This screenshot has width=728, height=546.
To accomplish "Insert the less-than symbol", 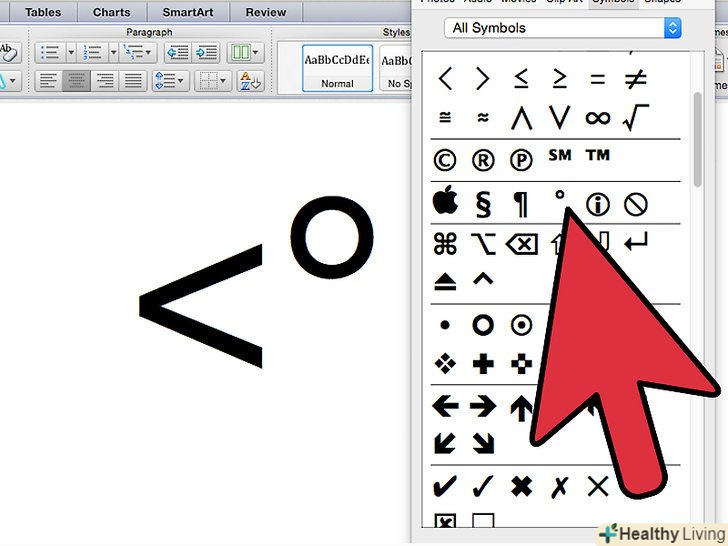I will coord(445,79).
